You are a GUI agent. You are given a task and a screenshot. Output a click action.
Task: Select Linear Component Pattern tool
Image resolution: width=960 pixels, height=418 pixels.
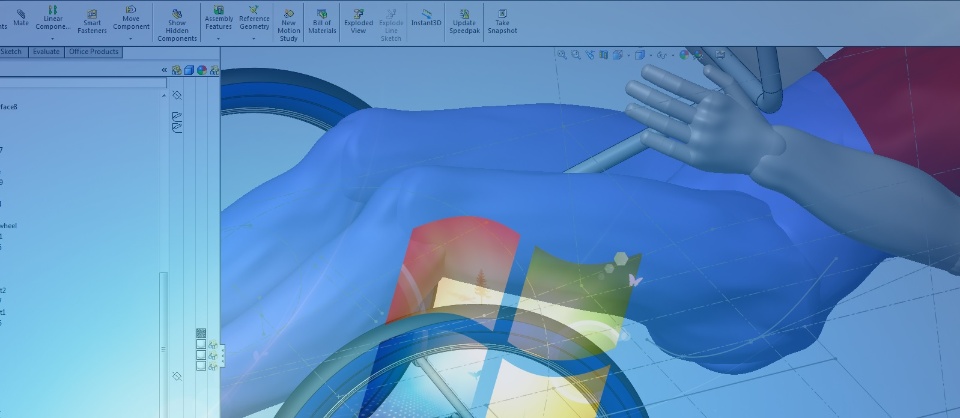click(x=53, y=18)
